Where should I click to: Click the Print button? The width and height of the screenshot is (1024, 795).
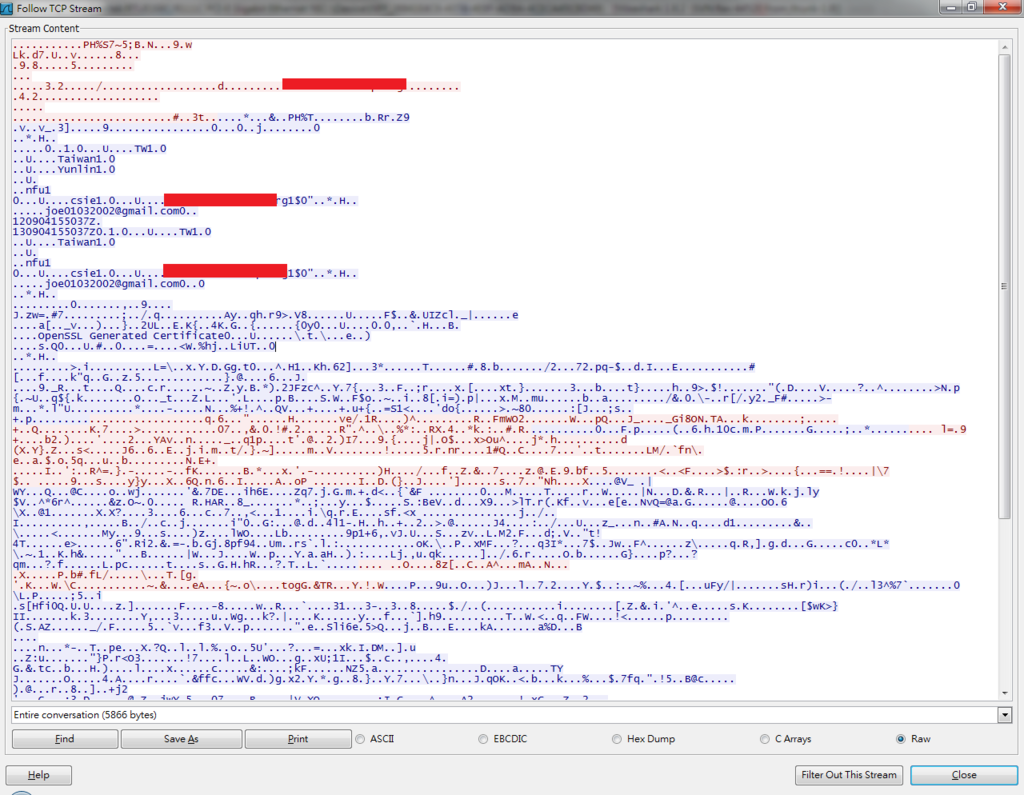point(298,739)
